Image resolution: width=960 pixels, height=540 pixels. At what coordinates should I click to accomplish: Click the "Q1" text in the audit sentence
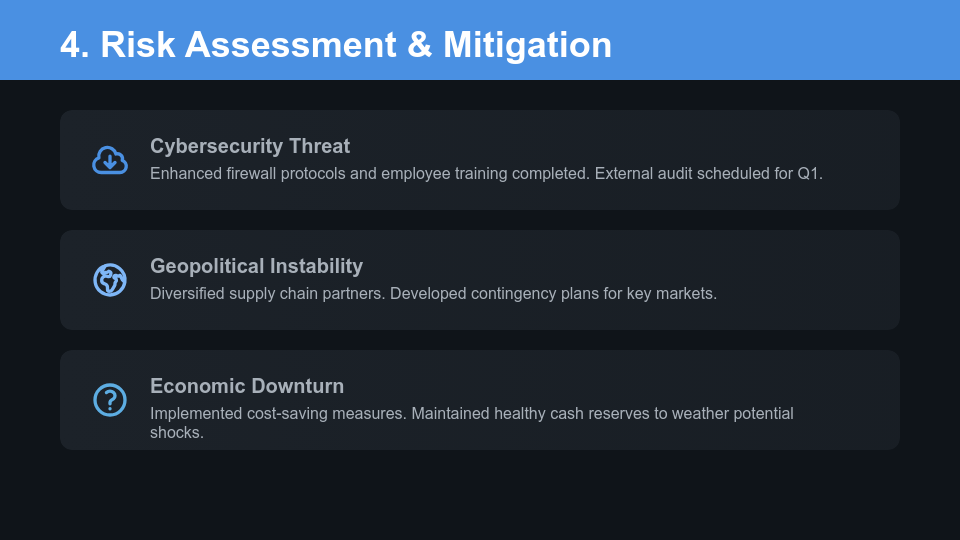[808, 173]
